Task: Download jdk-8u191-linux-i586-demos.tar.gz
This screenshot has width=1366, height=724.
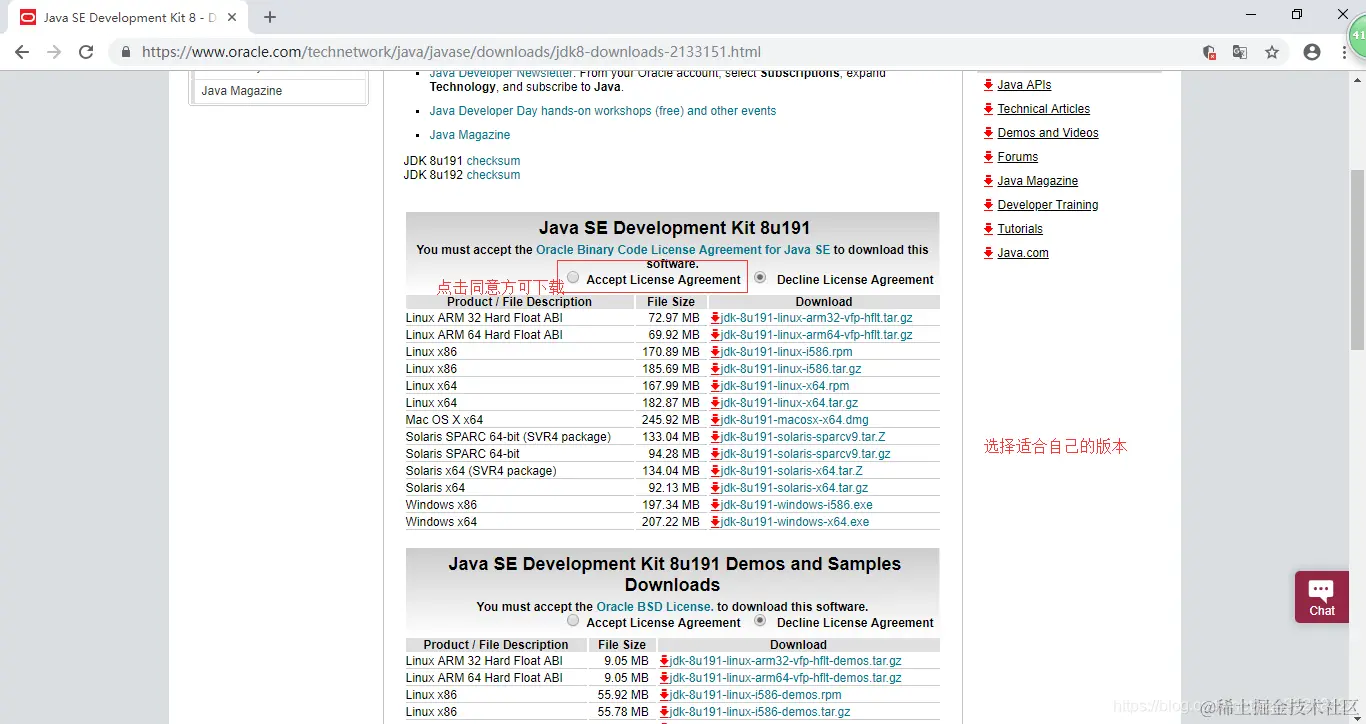Action: coord(760,712)
